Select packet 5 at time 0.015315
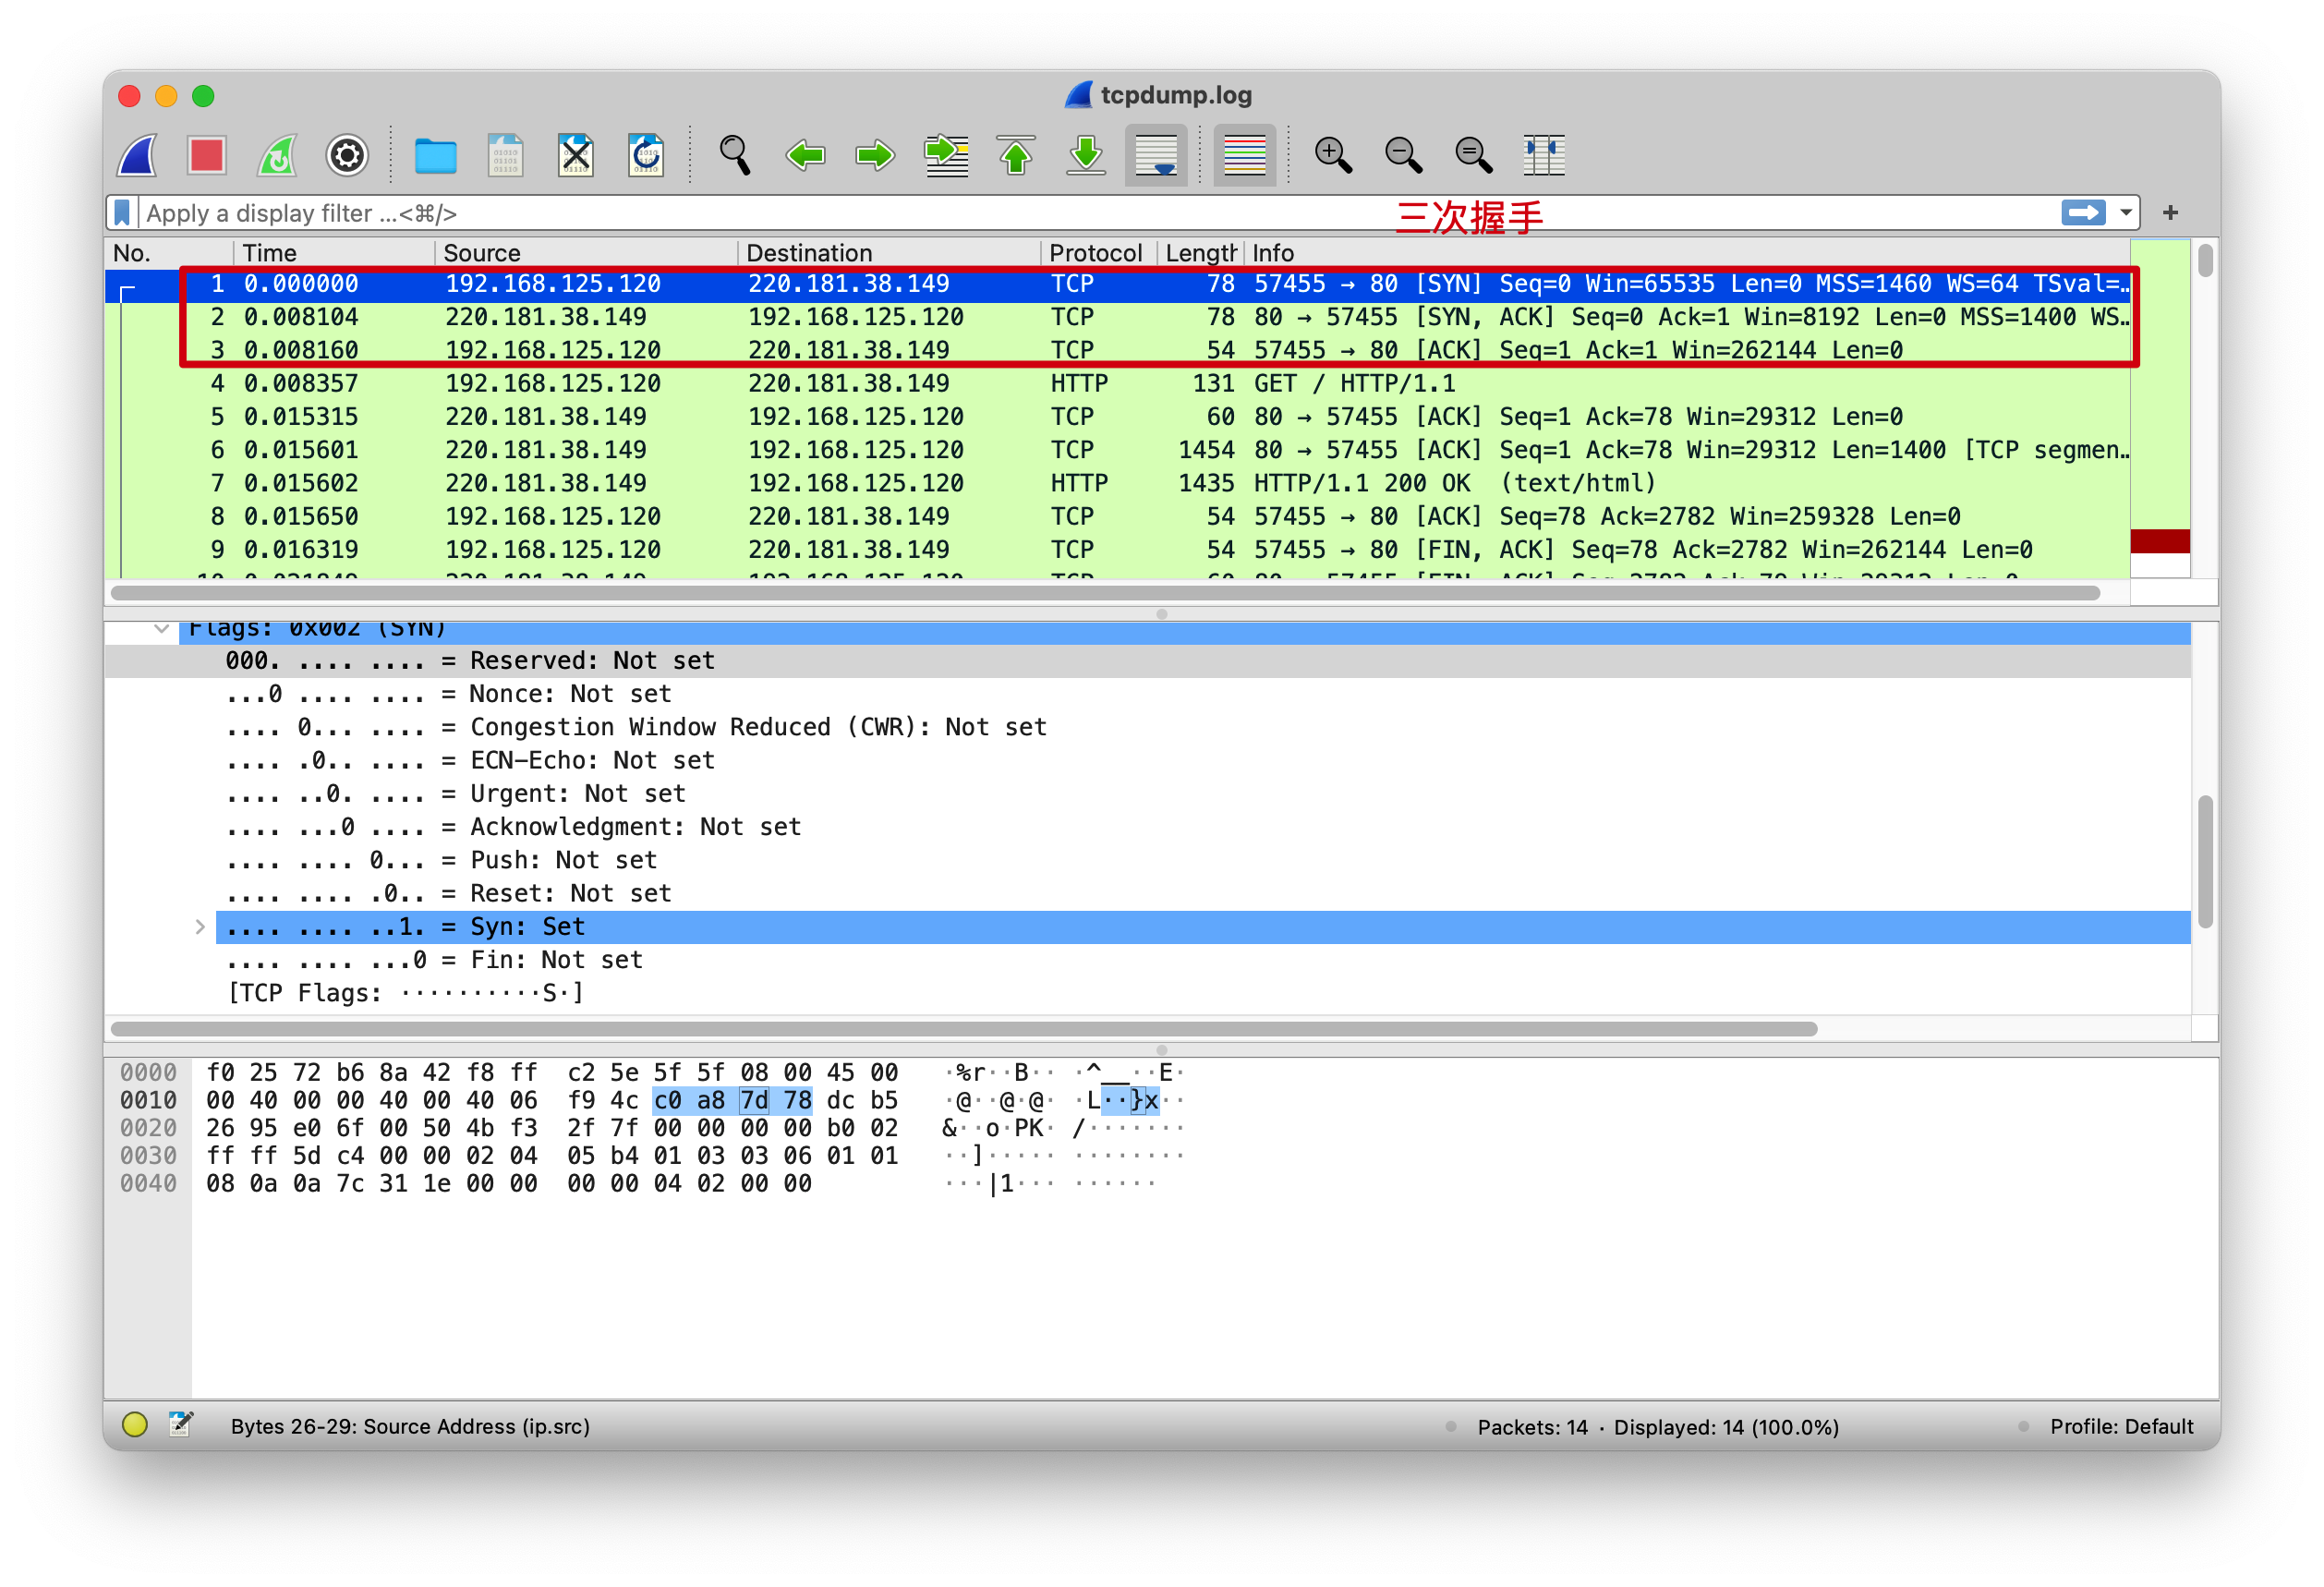Screen dimensions: 2324x1587 (x=1118, y=416)
